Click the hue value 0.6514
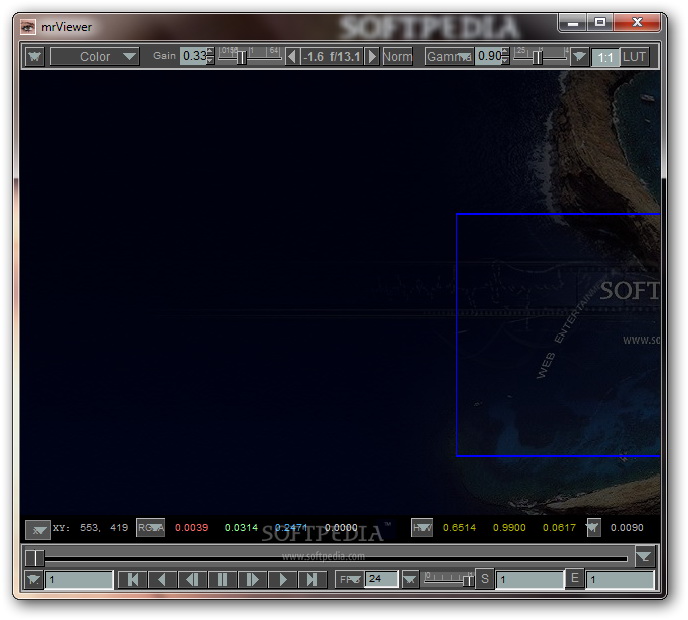The image size is (688, 620). click(x=459, y=527)
